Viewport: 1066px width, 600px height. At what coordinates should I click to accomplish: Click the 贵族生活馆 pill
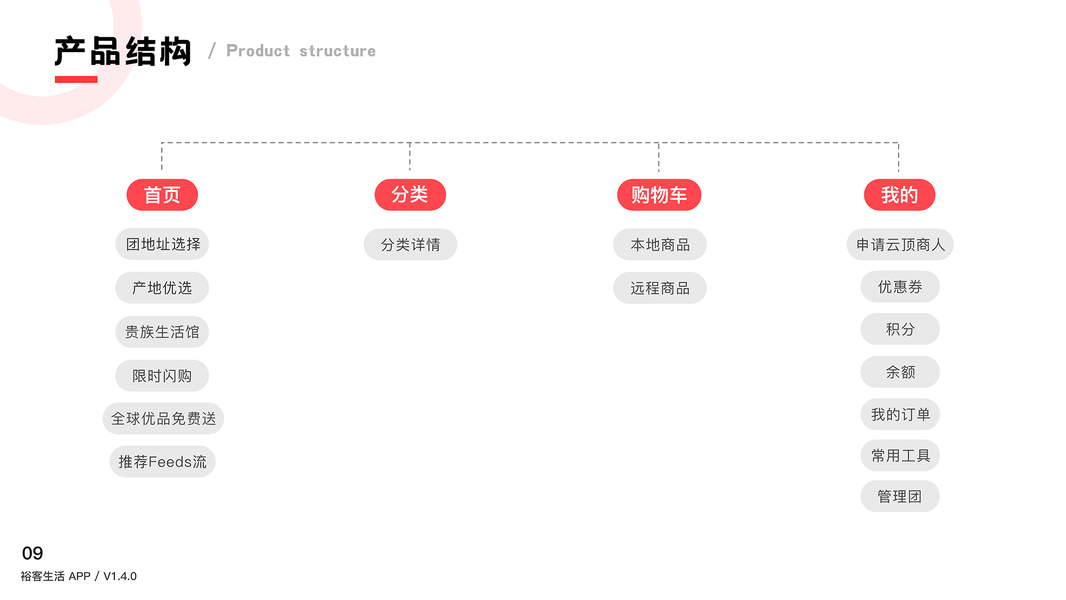(162, 332)
